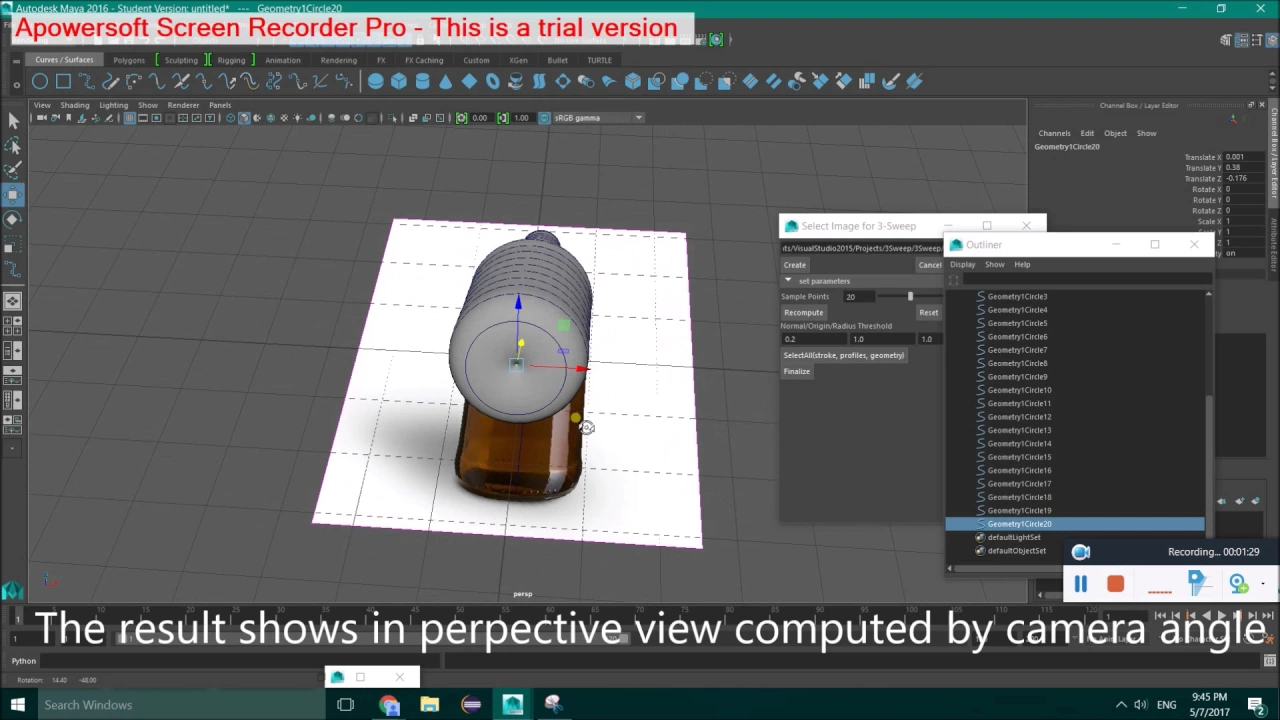
Task: Toggle the viewport view transform icon
Action: tap(544, 118)
